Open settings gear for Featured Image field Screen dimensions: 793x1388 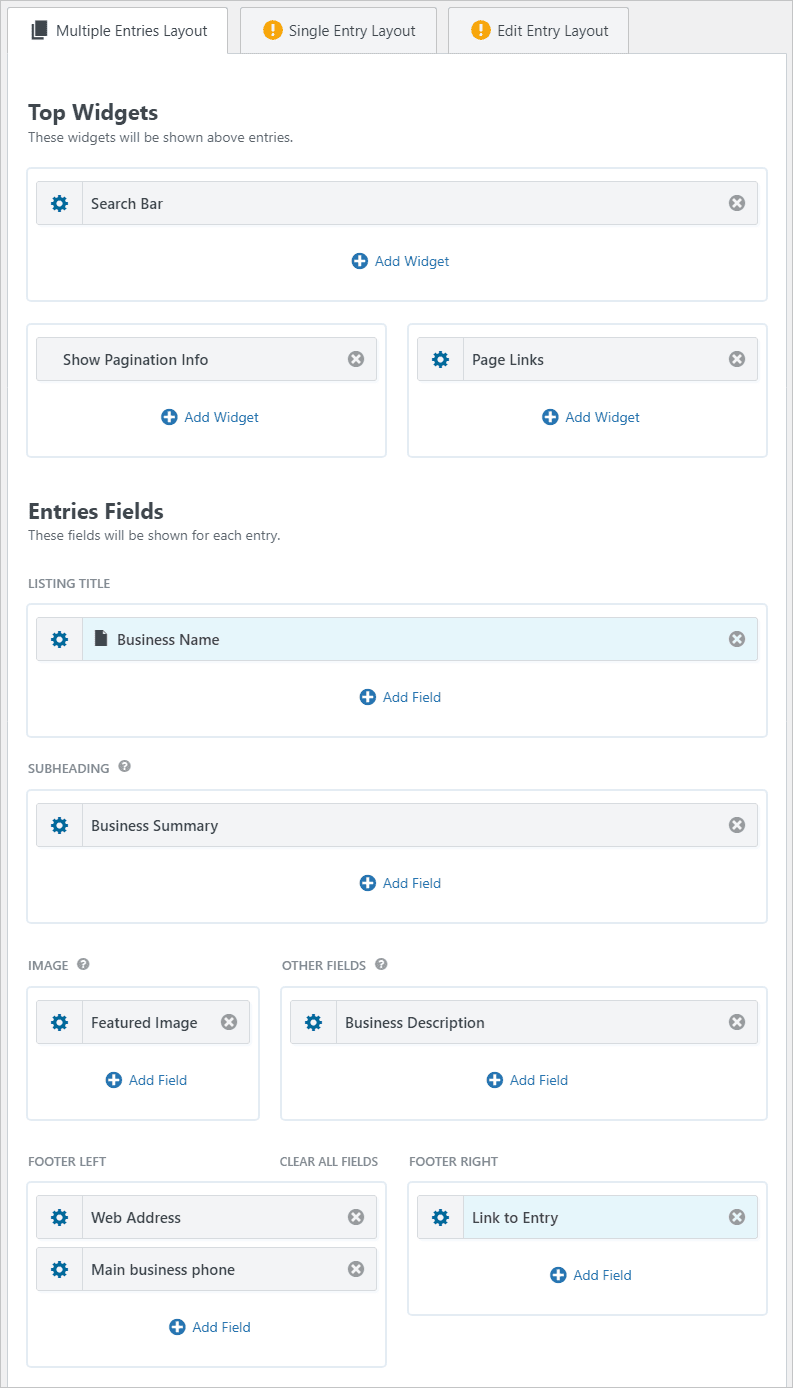tap(59, 1023)
